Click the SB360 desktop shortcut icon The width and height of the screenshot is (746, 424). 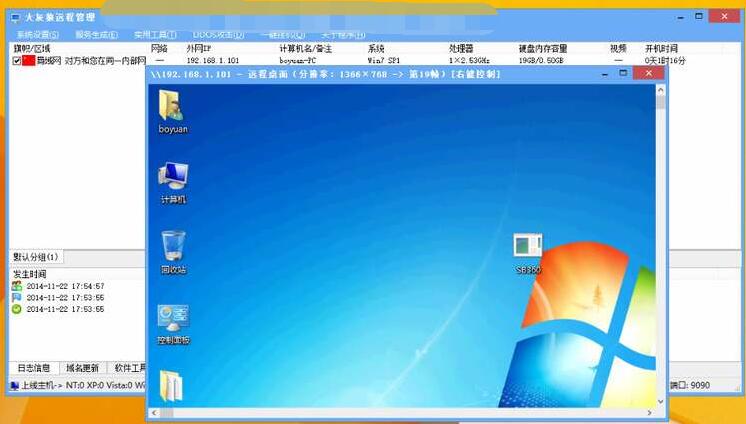pyautogui.click(x=528, y=247)
